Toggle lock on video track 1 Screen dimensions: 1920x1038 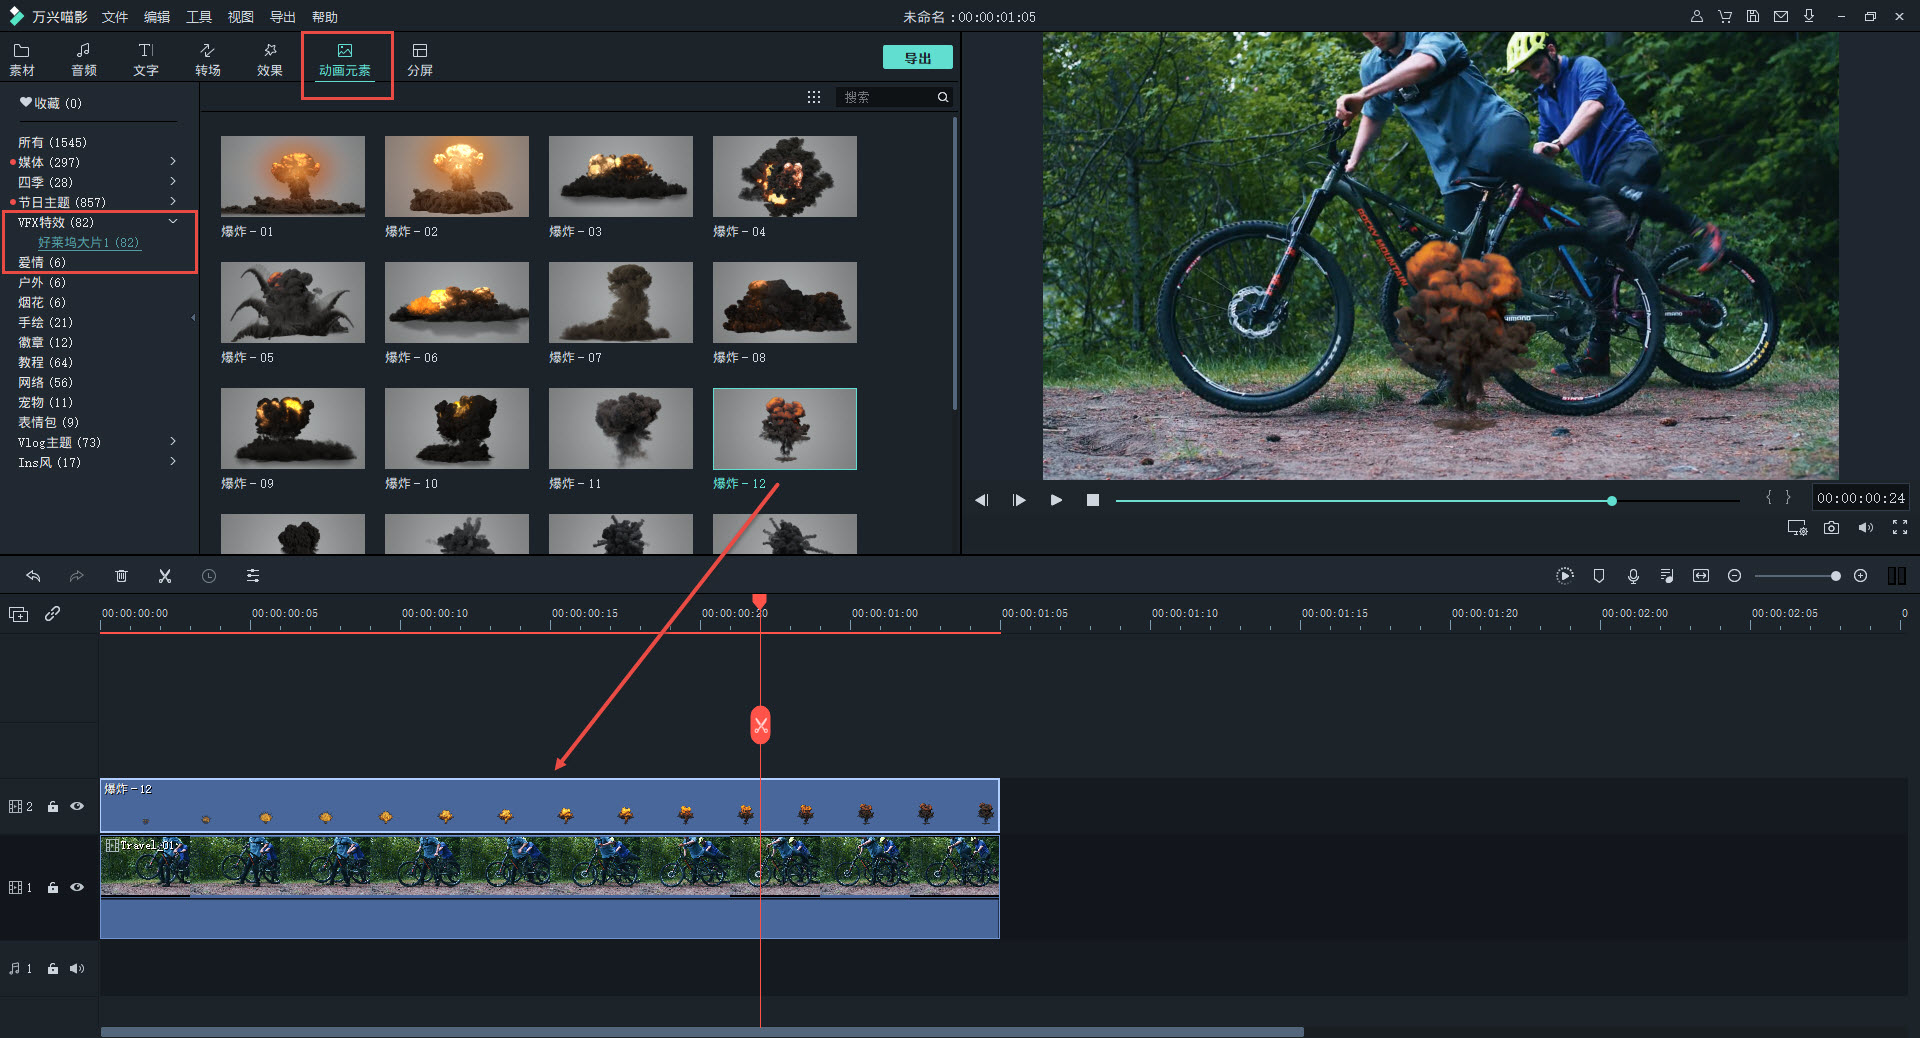[53, 888]
